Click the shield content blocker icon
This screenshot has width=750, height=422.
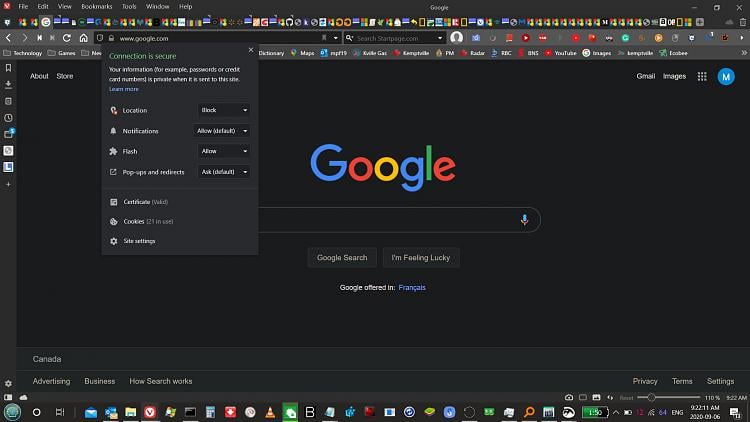pyautogui.click(x=100, y=38)
